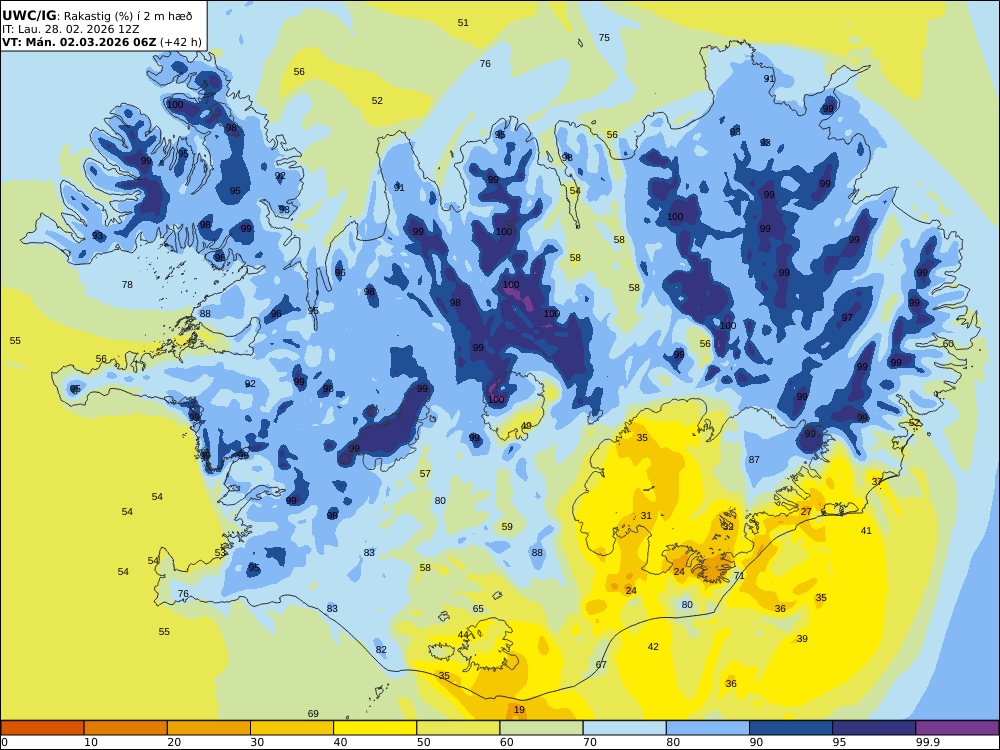Click the humidity value 41 off the southeast coast
Viewport: 1000px width, 750px height.
[x=866, y=530]
